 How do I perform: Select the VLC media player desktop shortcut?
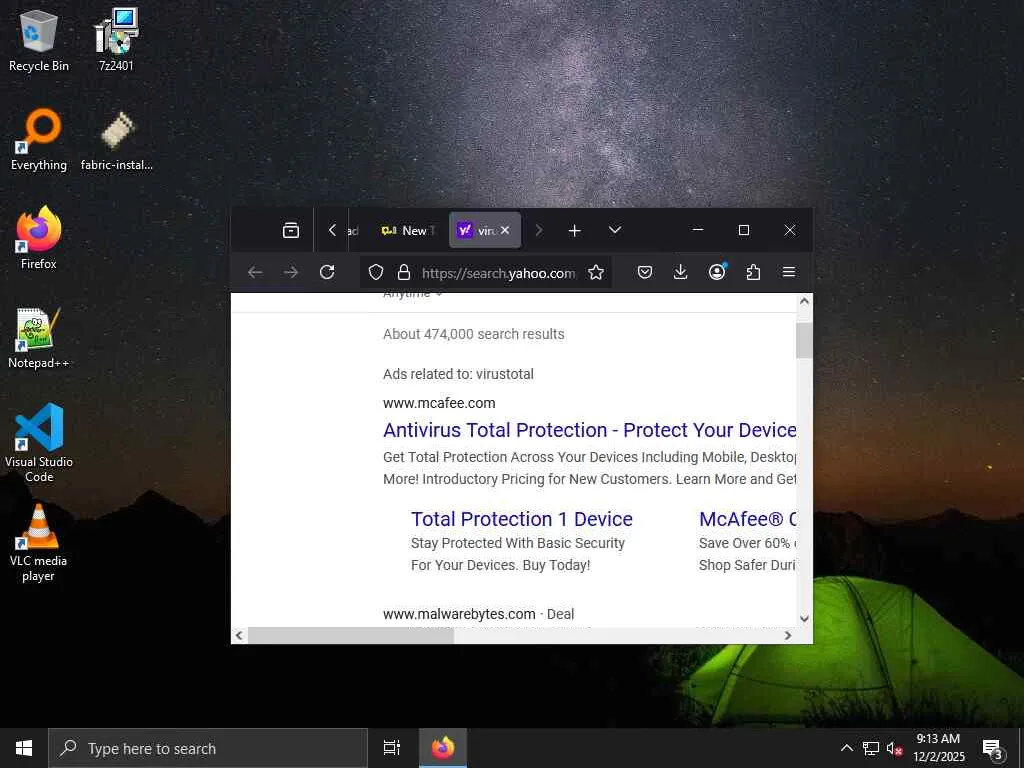coord(39,543)
